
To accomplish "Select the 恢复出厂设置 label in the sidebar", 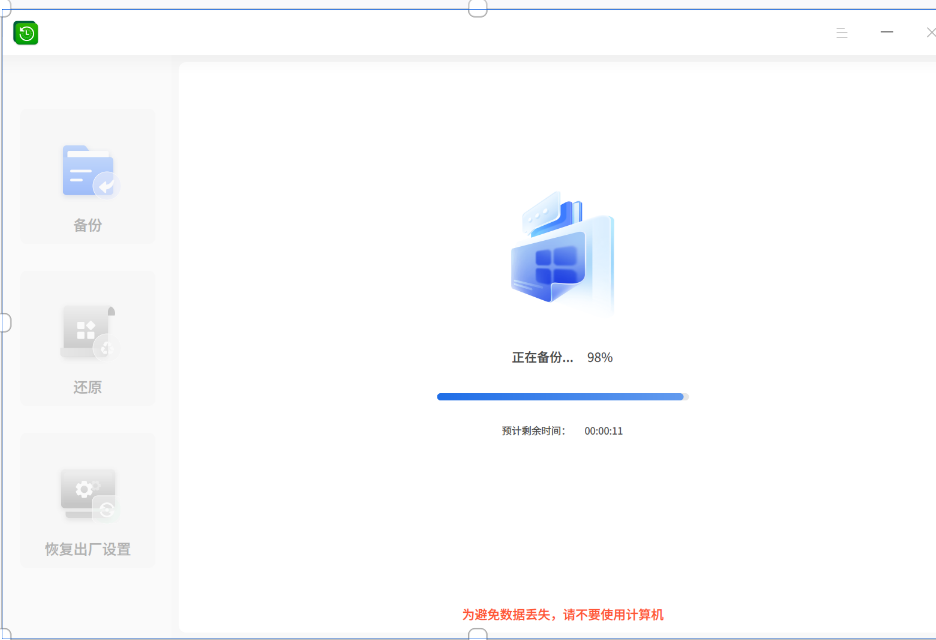I will click(88, 549).
